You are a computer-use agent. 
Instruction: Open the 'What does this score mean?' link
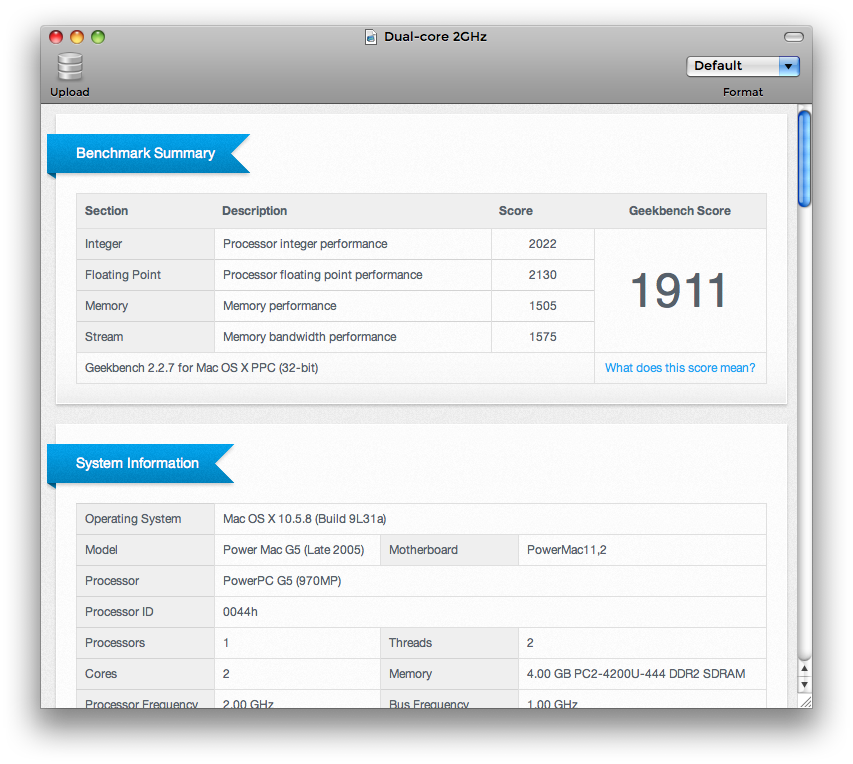[680, 368]
